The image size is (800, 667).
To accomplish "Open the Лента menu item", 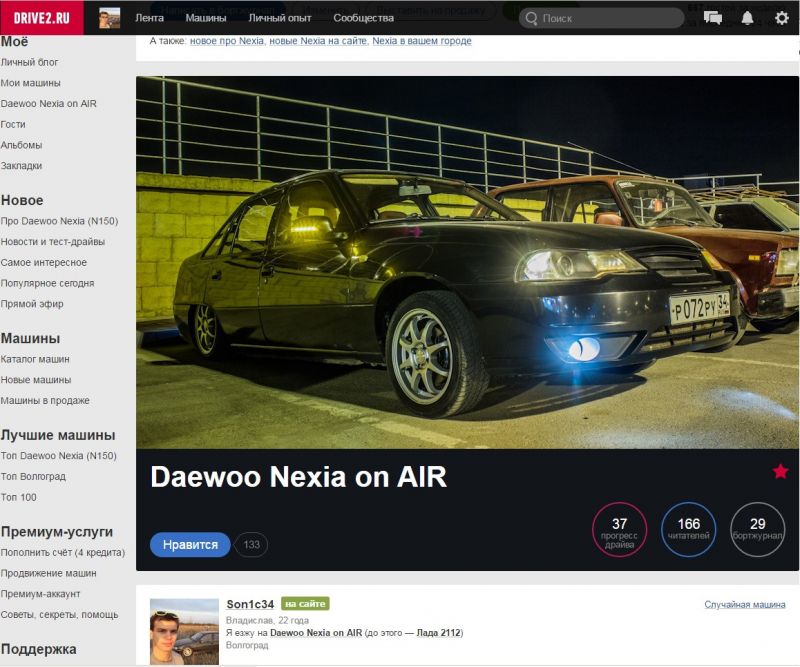I will [x=149, y=18].
